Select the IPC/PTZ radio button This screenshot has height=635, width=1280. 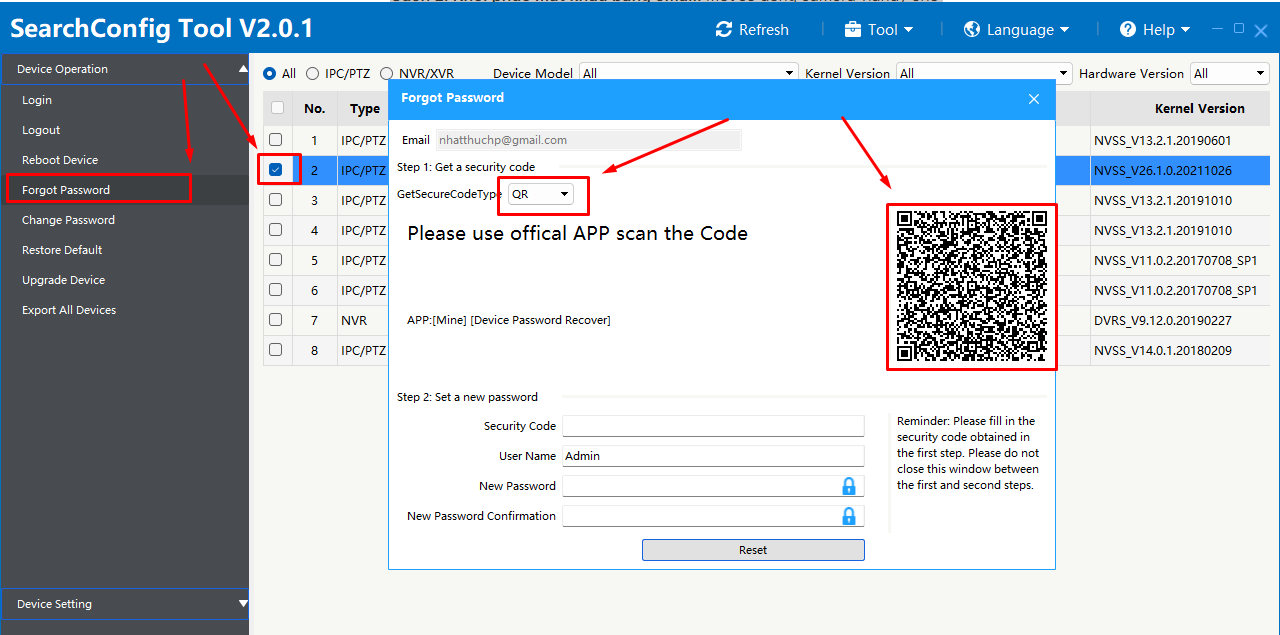pos(312,74)
